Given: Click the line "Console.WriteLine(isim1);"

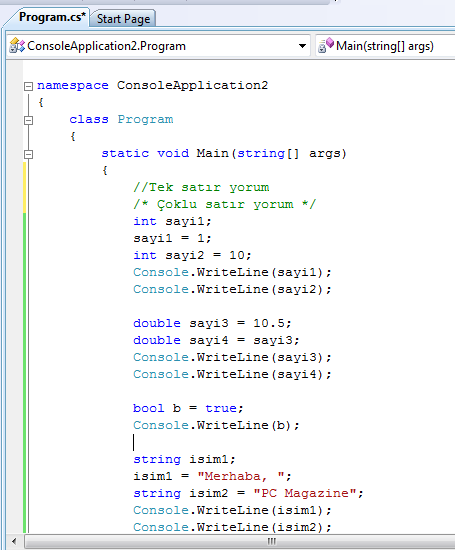Looking at the screenshot, I should 232,510.
